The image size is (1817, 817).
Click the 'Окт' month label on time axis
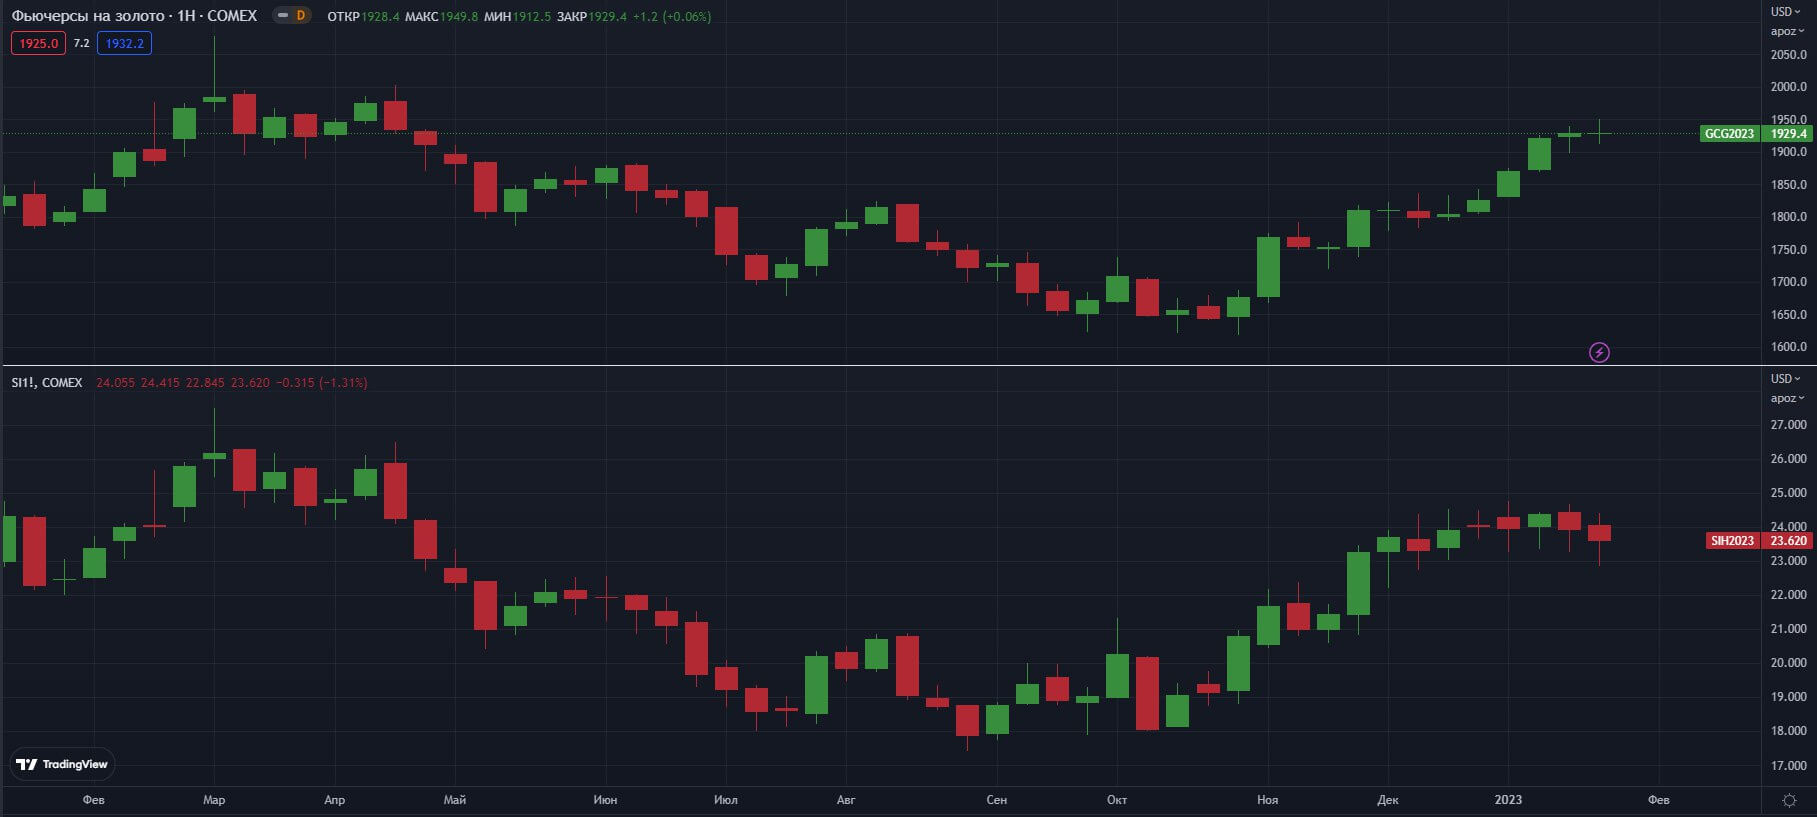coord(1117,800)
